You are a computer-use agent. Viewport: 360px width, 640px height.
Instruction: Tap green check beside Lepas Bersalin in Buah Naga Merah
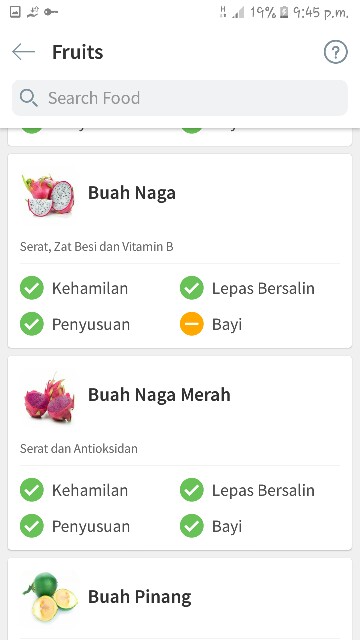(x=191, y=490)
